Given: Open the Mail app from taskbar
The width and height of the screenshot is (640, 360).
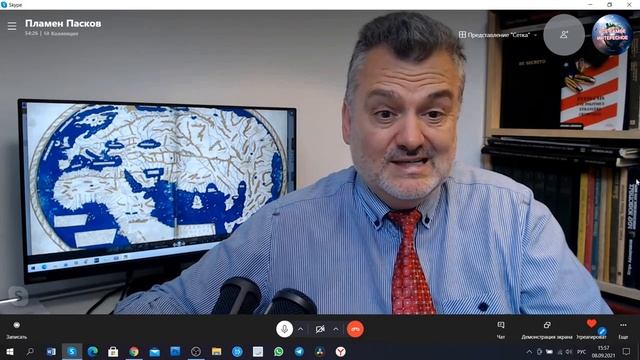Looking at the screenshot, I should click(x=155, y=351).
